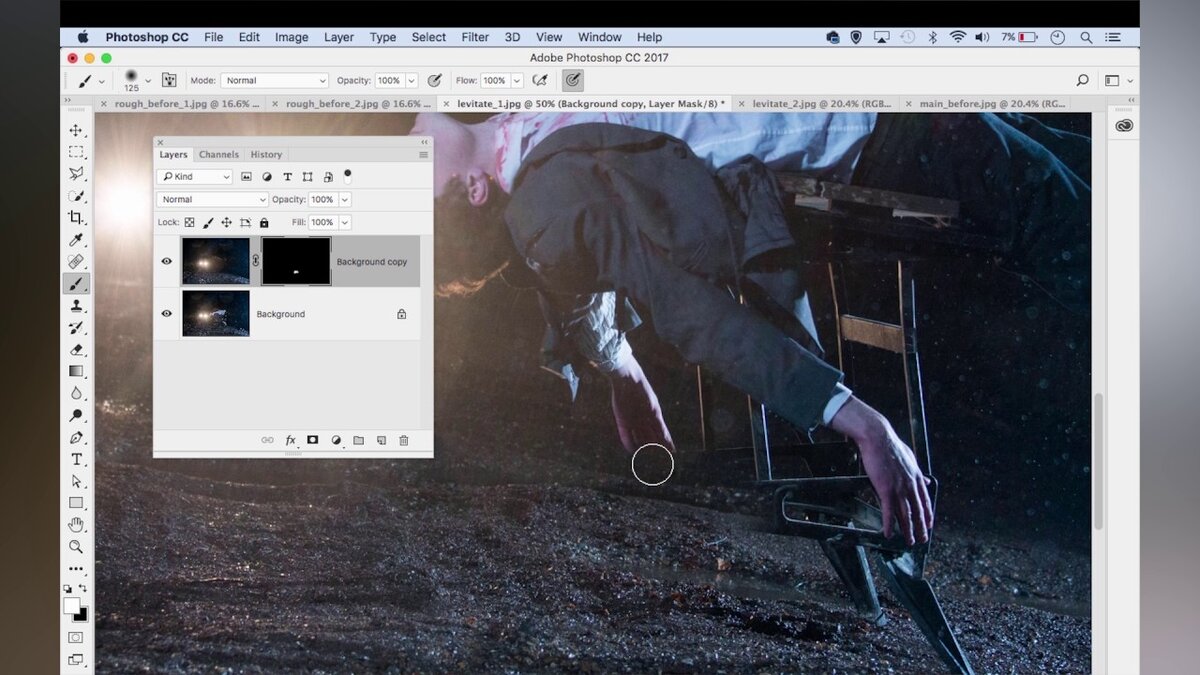Toggle pressure for size in options bar

pos(573,80)
